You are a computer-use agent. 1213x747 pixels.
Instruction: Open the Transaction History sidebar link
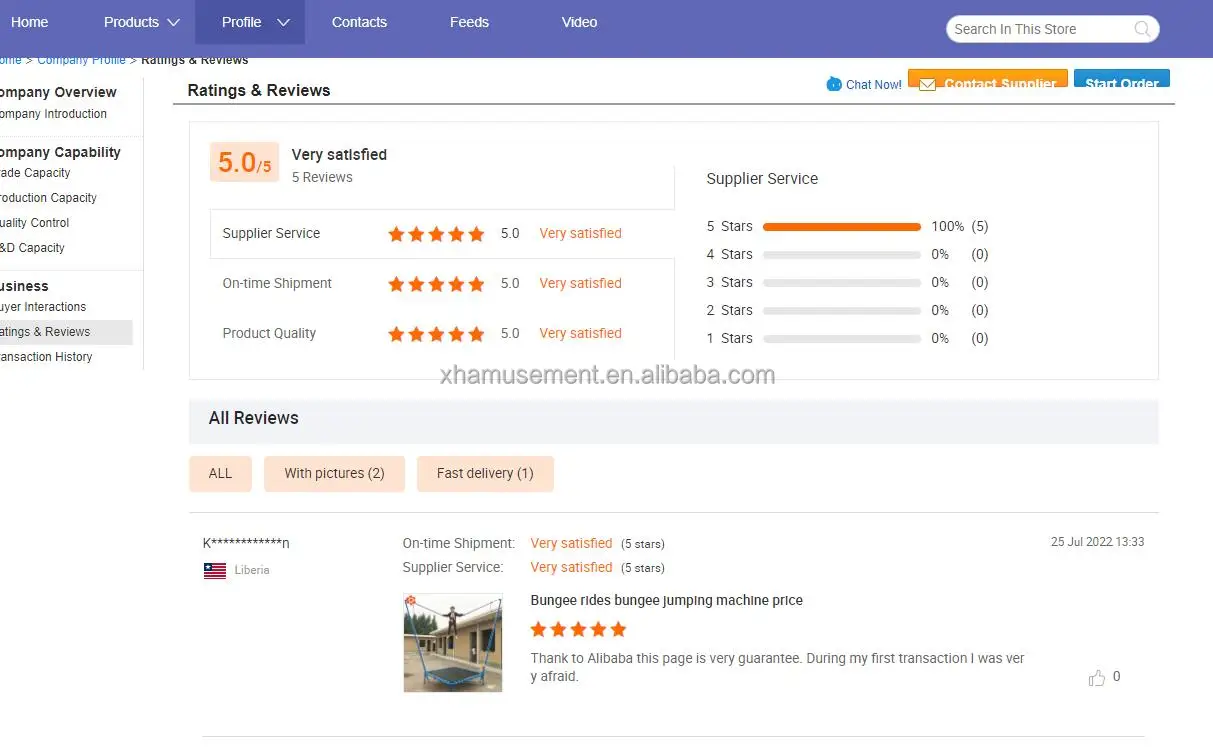pyautogui.click(x=46, y=357)
